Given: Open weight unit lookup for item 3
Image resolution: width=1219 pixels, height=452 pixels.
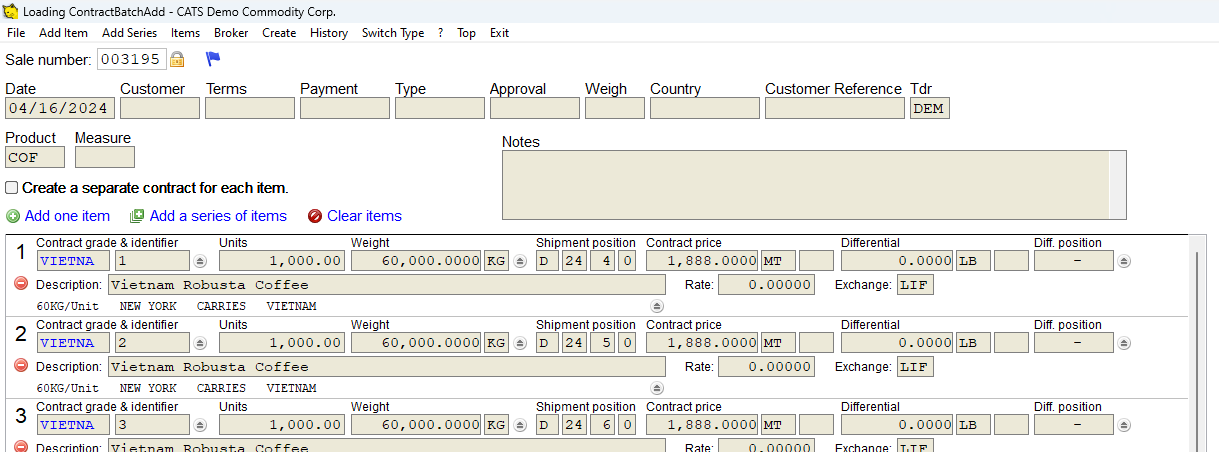Looking at the screenshot, I should coord(520,425).
